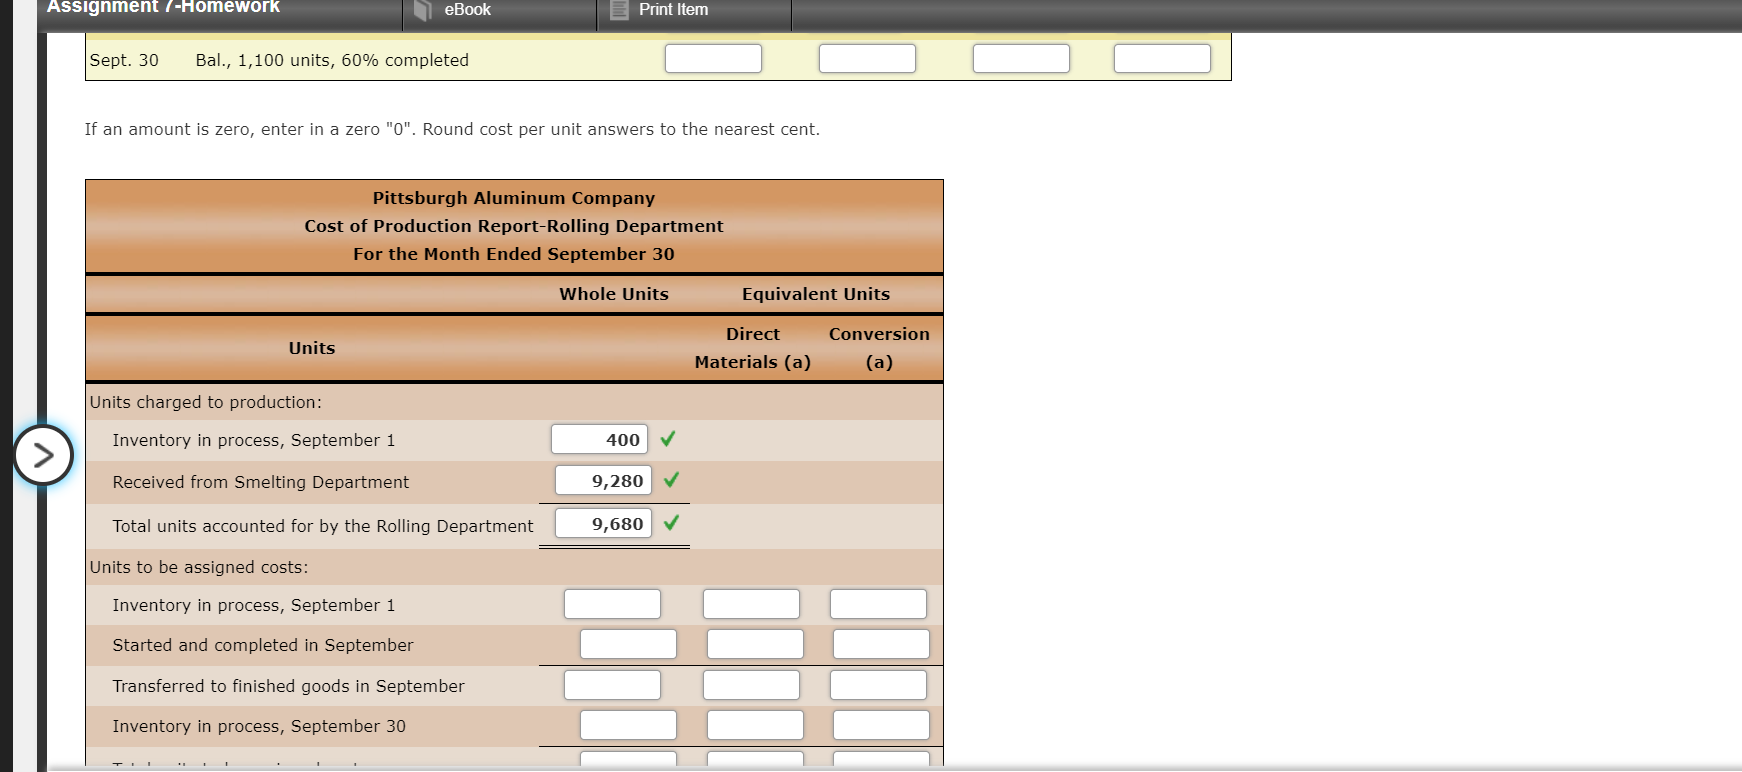Click whole units field for Inventory in process, September 30
Viewport: 1742px width, 772px height.
pyautogui.click(x=628, y=725)
